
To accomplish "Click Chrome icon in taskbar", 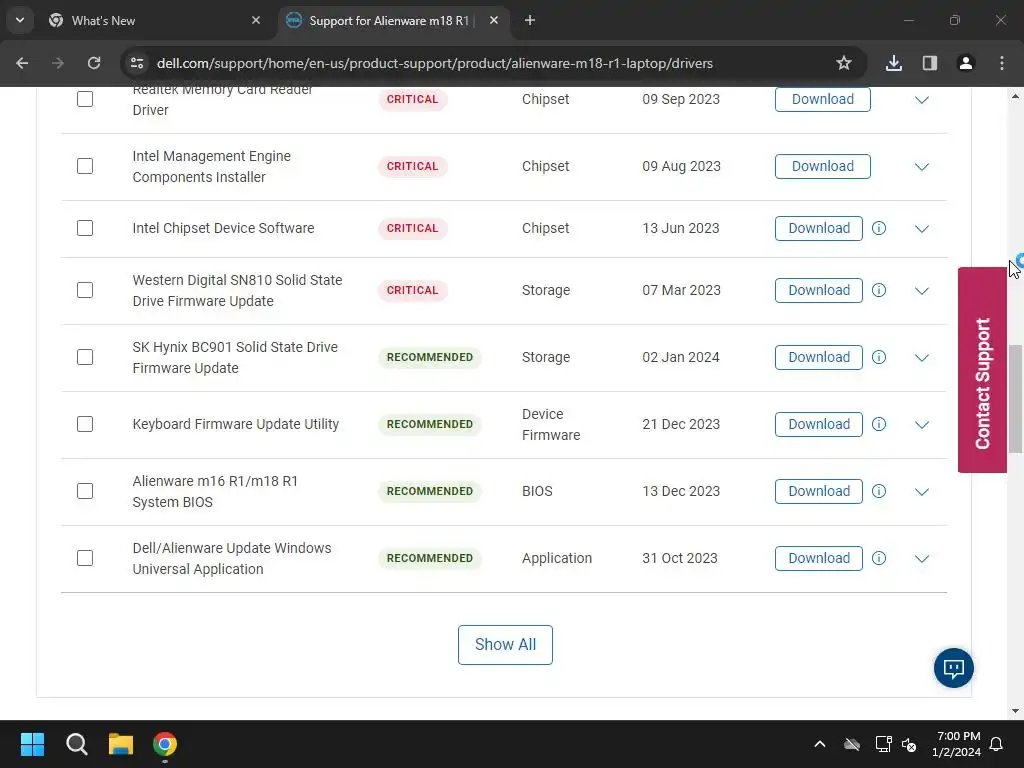I will pyautogui.click(x=165, y=744).
